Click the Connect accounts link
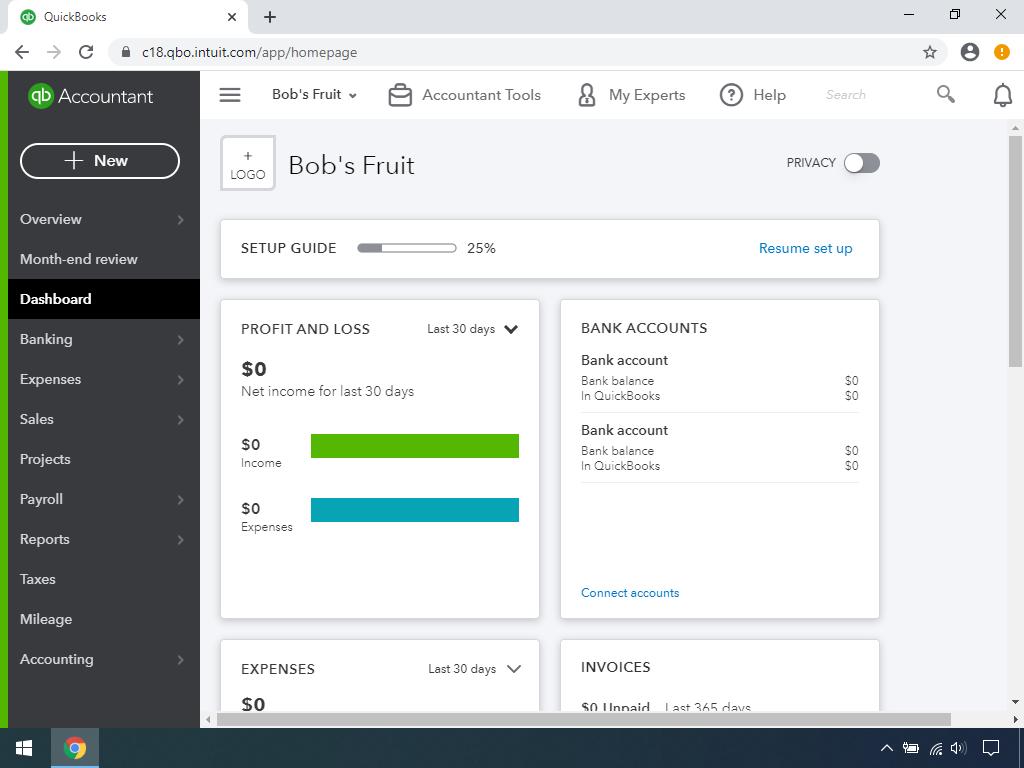The width and height of the screenshot is (1024, 768). [x=630, y=593]
